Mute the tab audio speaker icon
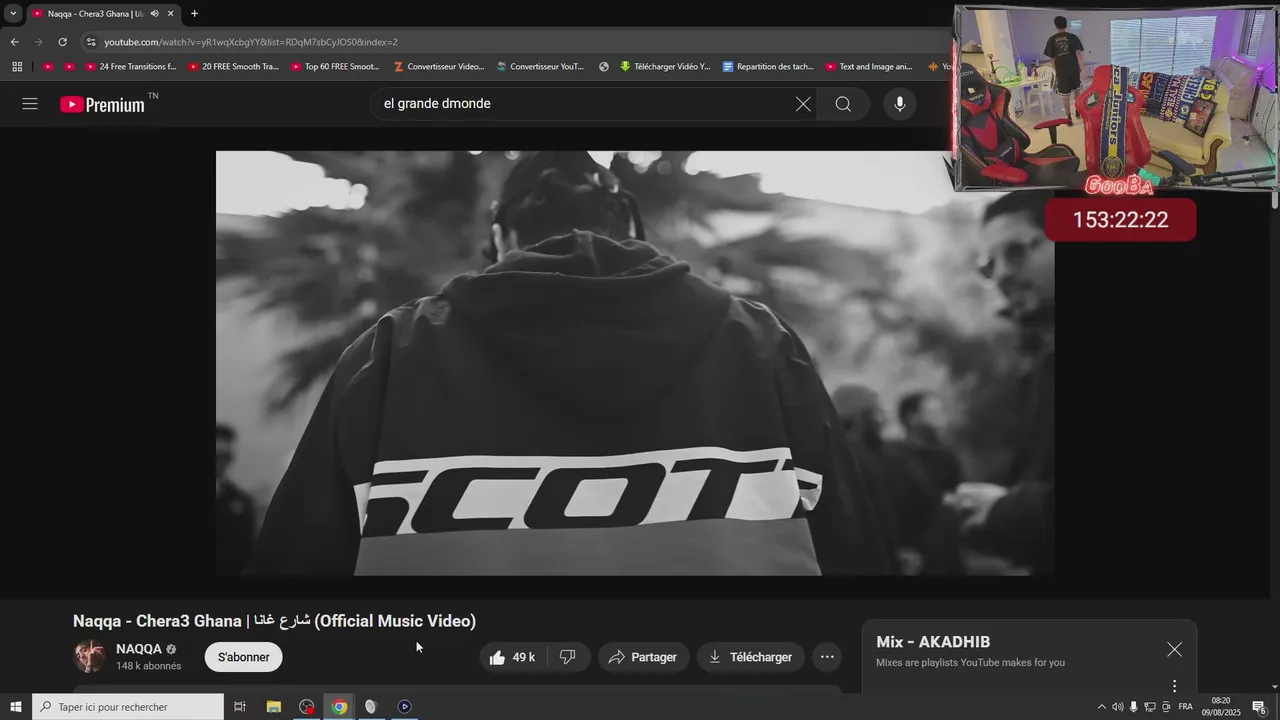Image resolution: width=1280 pixels, height=720 pixels. [x=155, y=14]
